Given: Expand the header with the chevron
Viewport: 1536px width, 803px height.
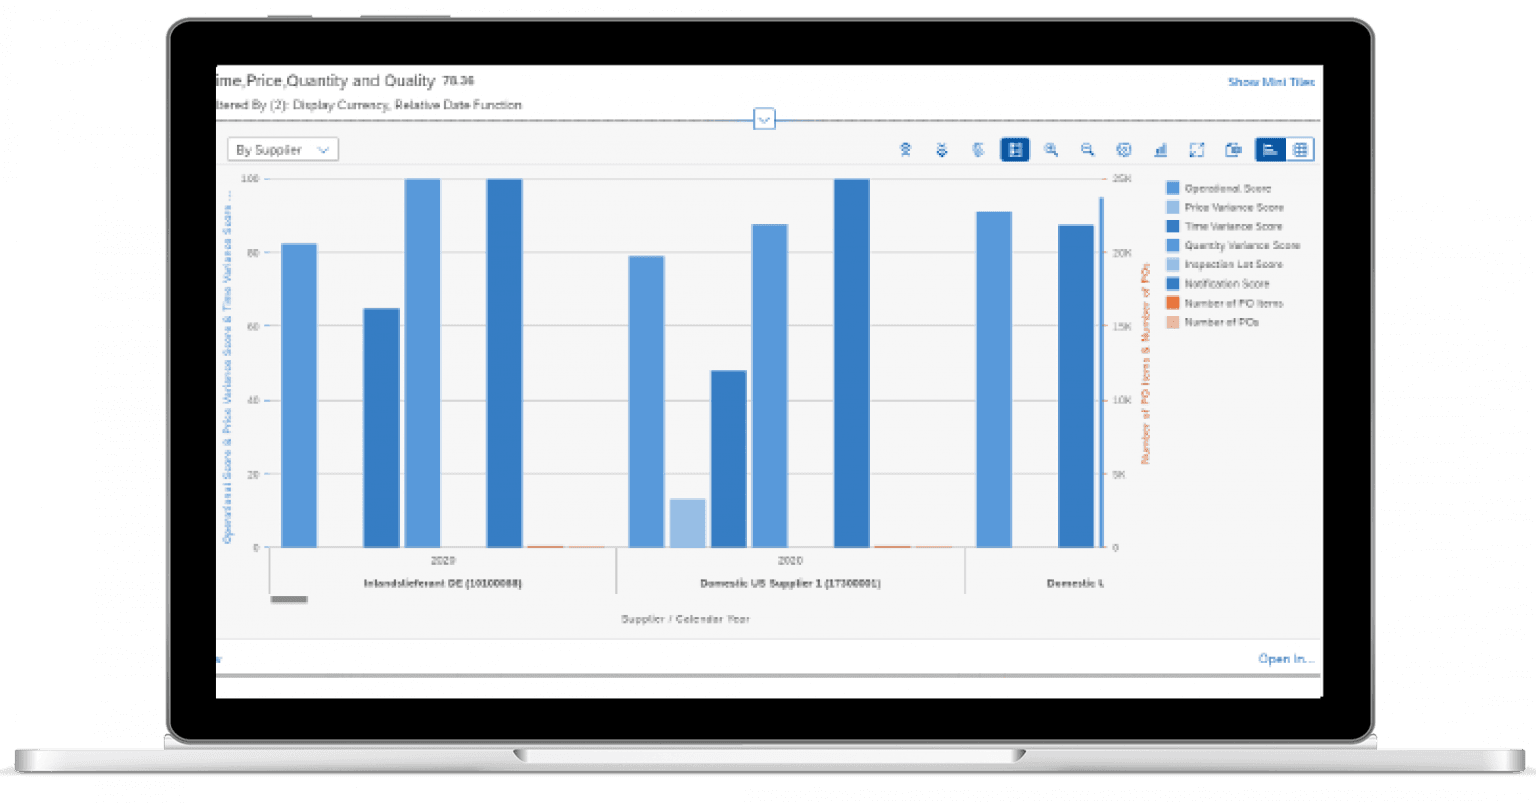Looking at the screenshot, I should point(764,120).
